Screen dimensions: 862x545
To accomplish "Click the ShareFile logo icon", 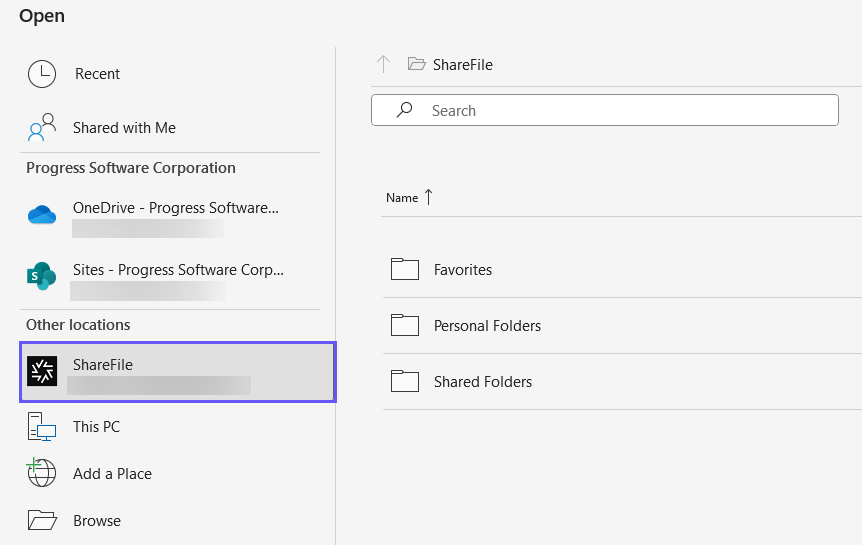I will coord(42,371).
